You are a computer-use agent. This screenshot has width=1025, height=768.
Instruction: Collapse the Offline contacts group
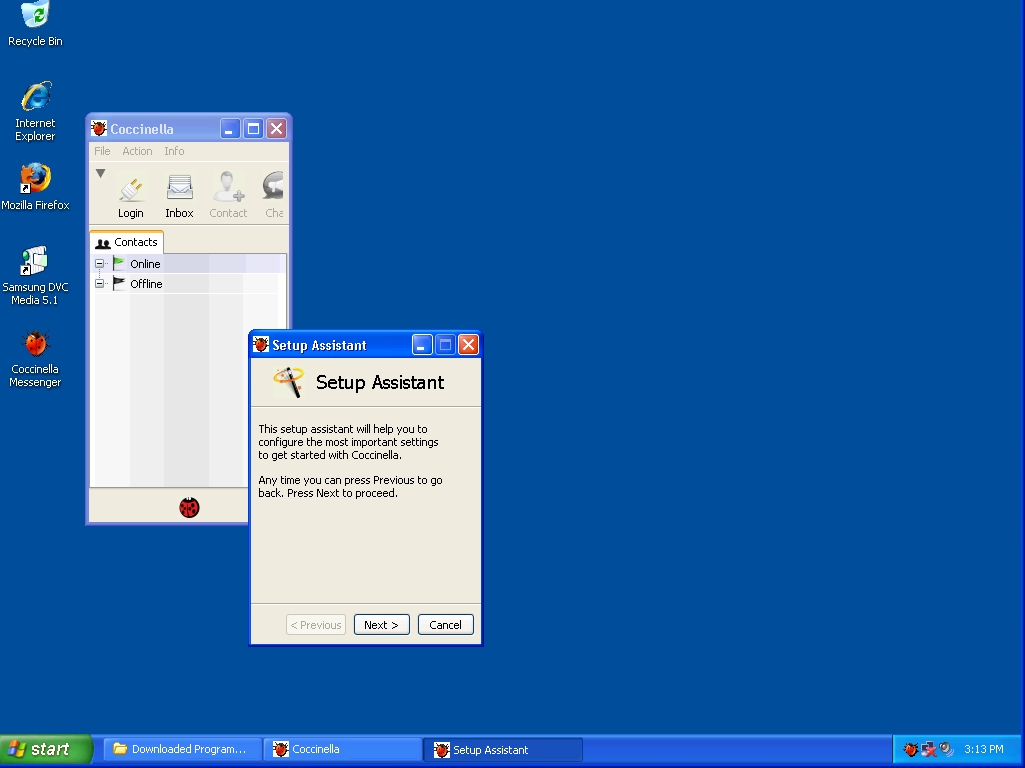click(99, 283)
